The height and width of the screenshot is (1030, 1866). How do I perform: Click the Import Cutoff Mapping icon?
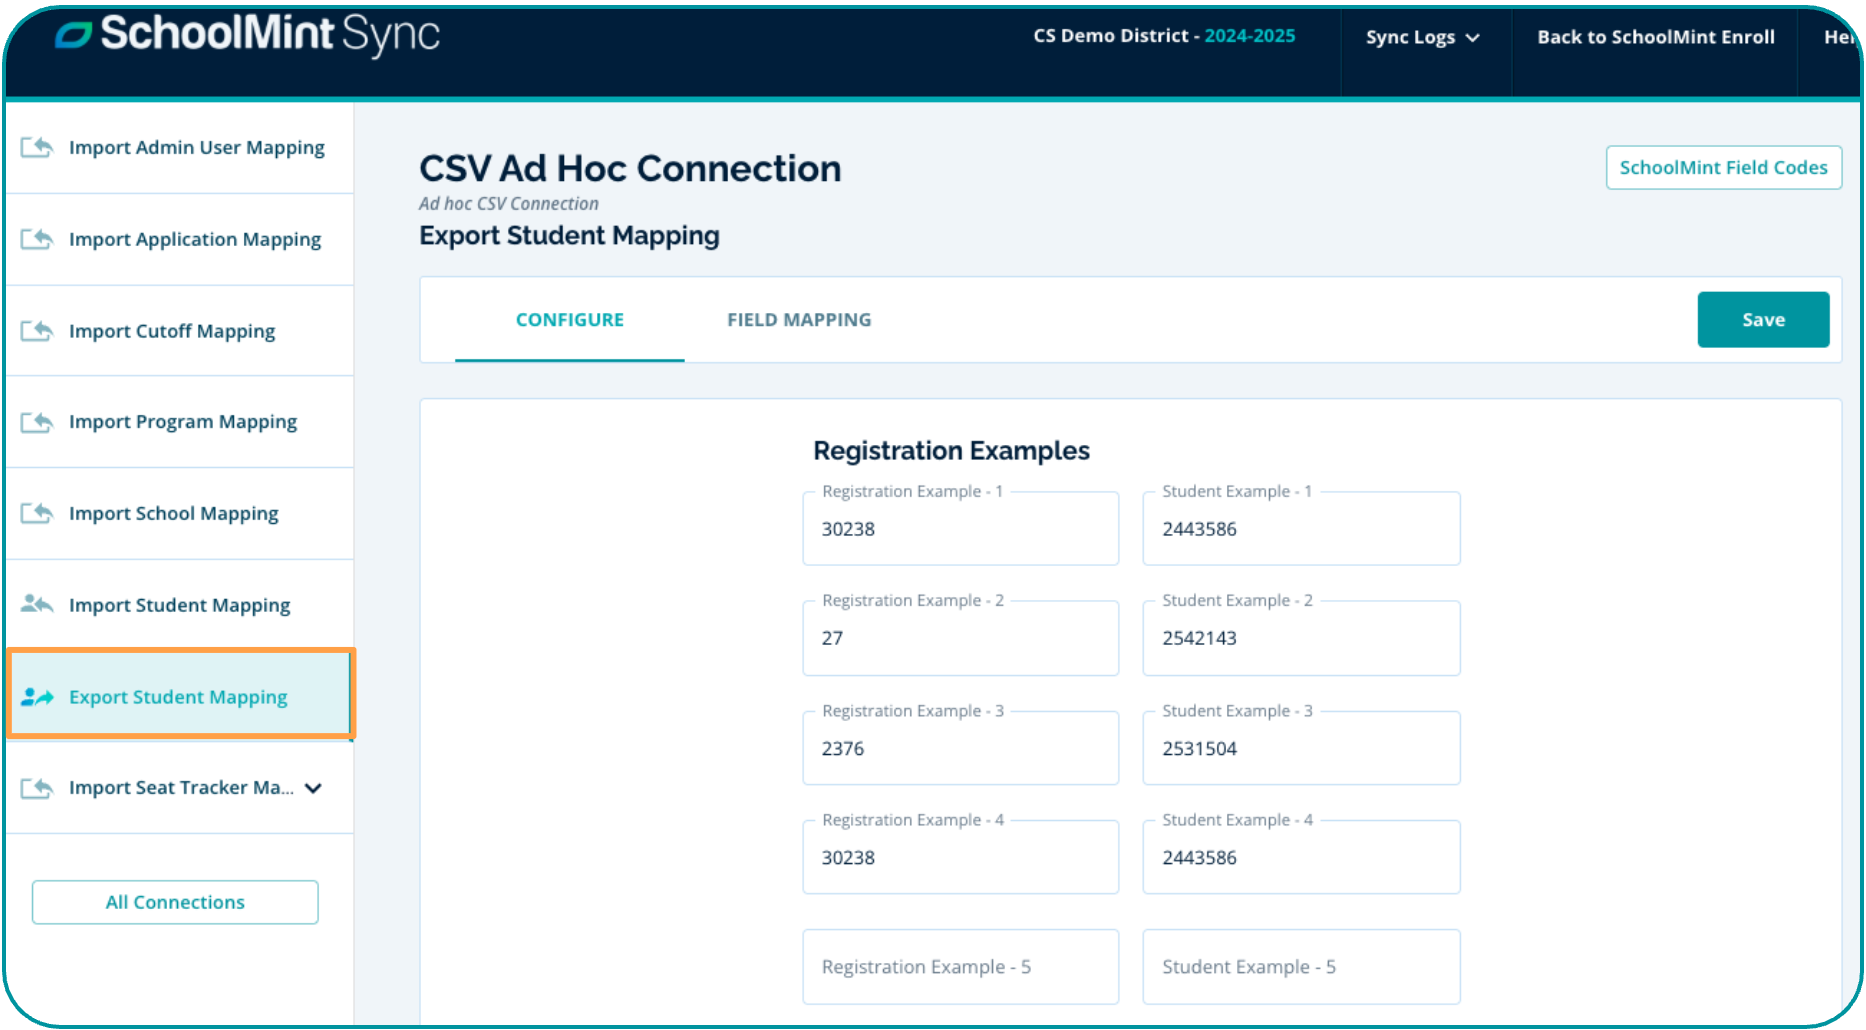(x=37, y=331)
